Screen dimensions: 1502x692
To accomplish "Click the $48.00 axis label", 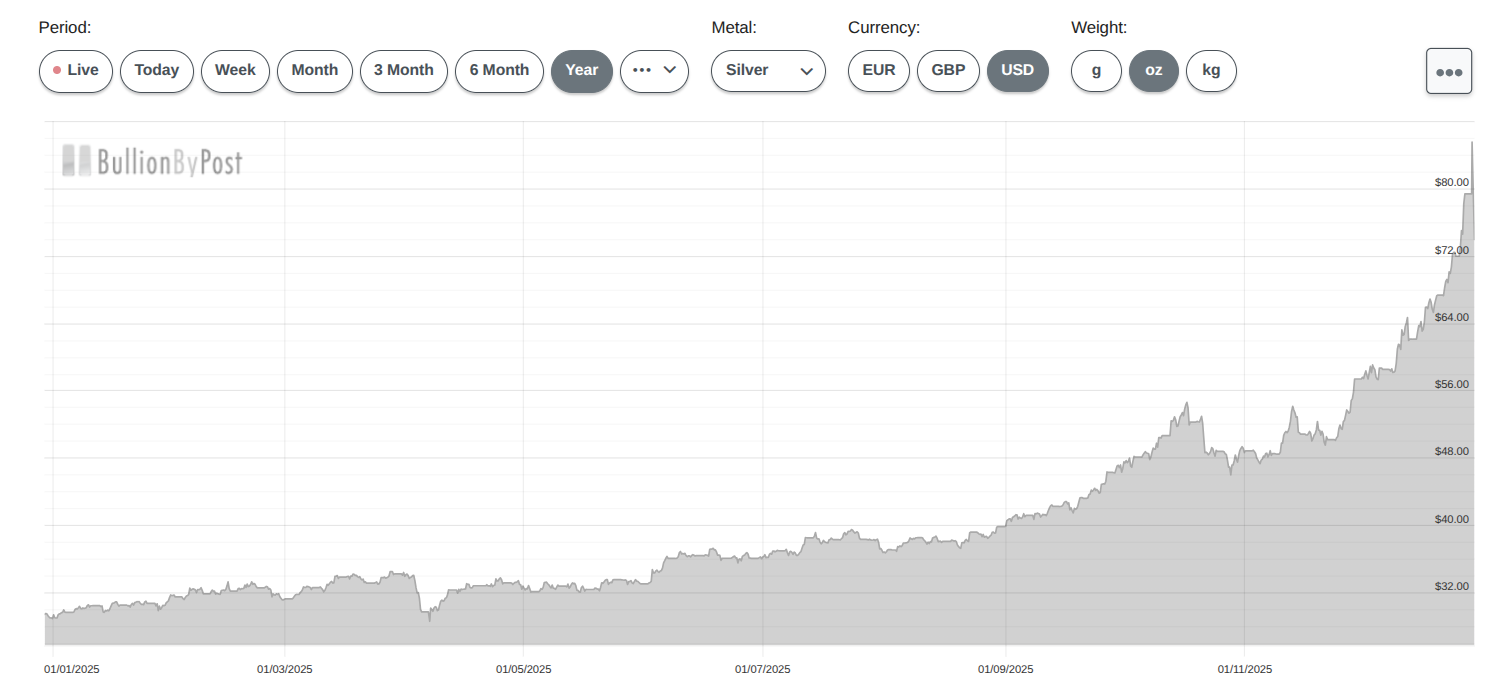I will click(x=1452, y=451).
